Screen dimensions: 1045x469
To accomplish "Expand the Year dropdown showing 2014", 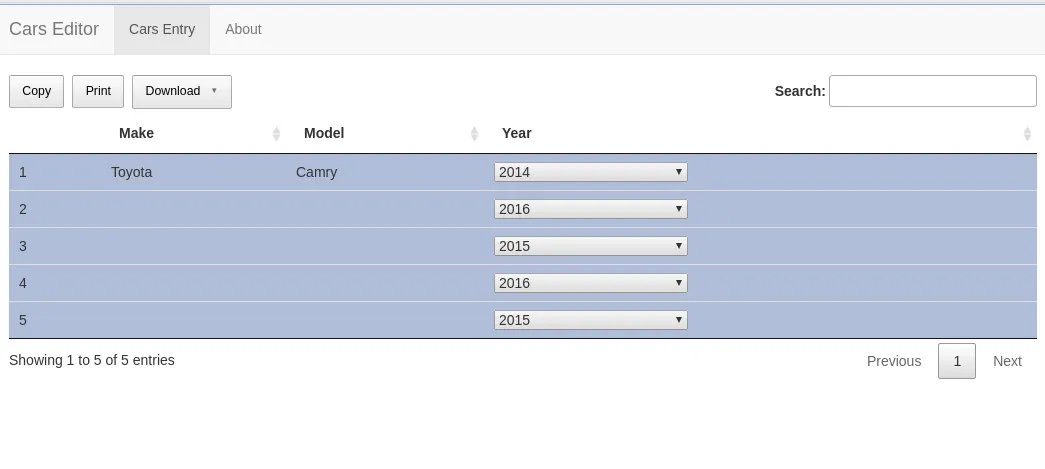I will click(590, 172).
